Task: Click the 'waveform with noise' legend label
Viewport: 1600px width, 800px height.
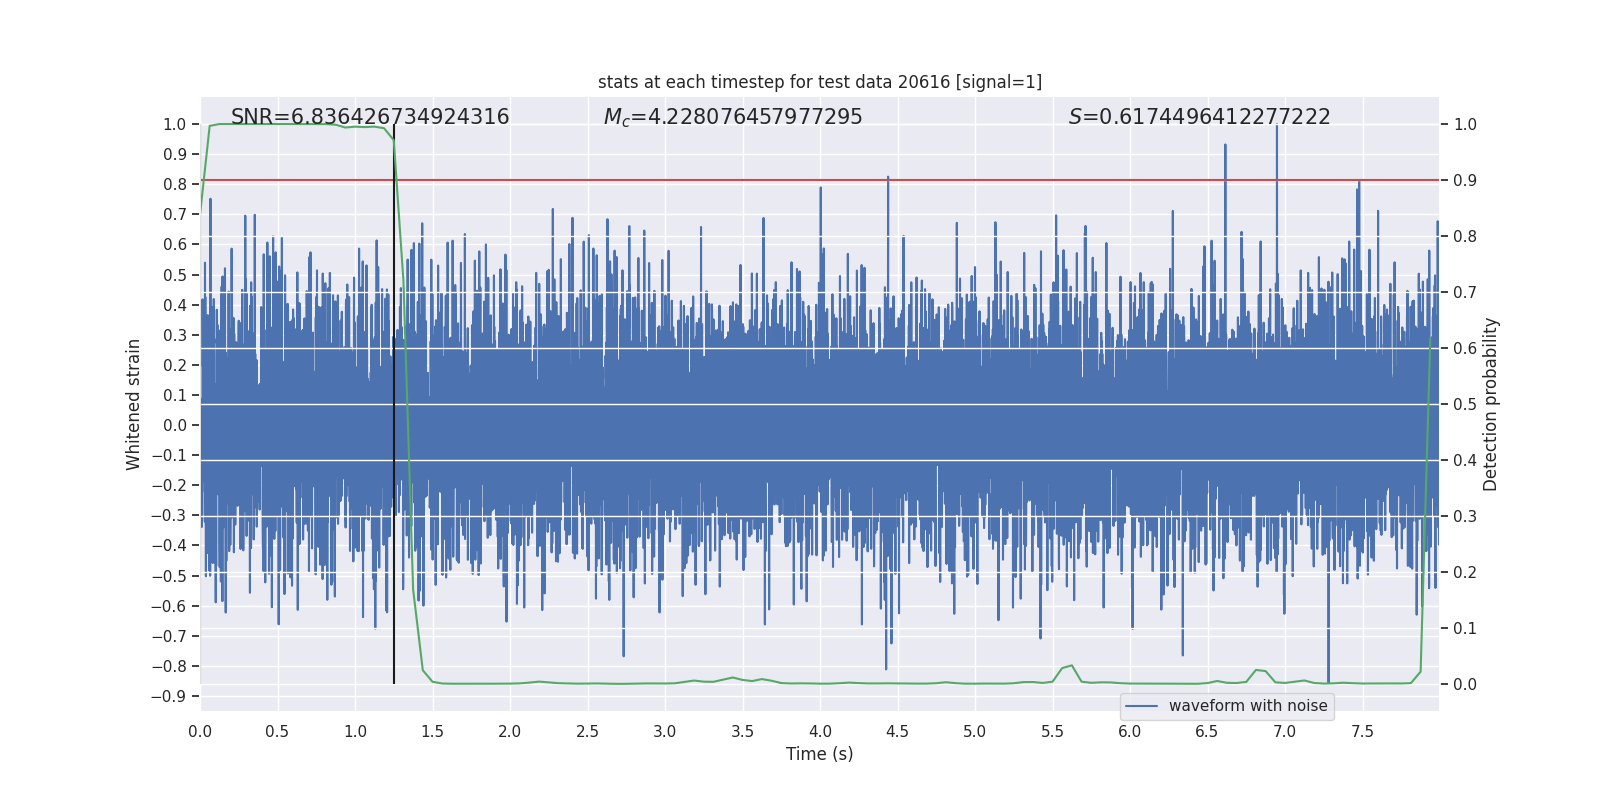Action: coord(1247,706)
